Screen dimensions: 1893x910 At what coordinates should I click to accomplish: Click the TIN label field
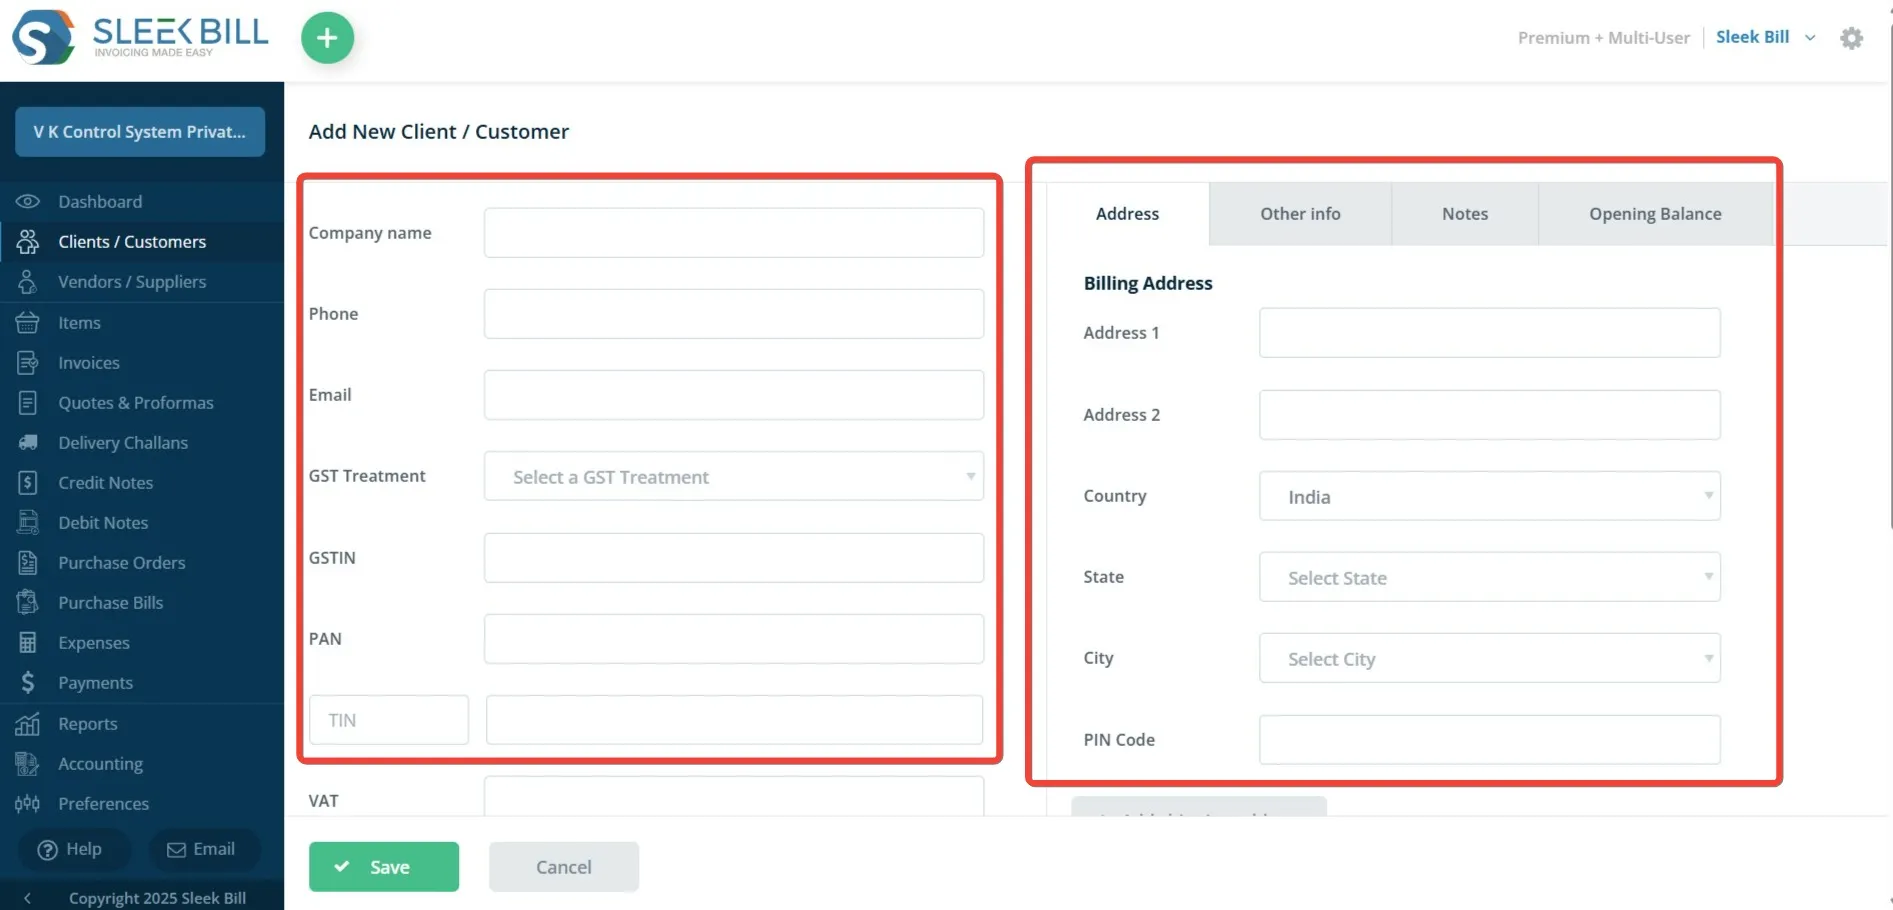(389, 720)
